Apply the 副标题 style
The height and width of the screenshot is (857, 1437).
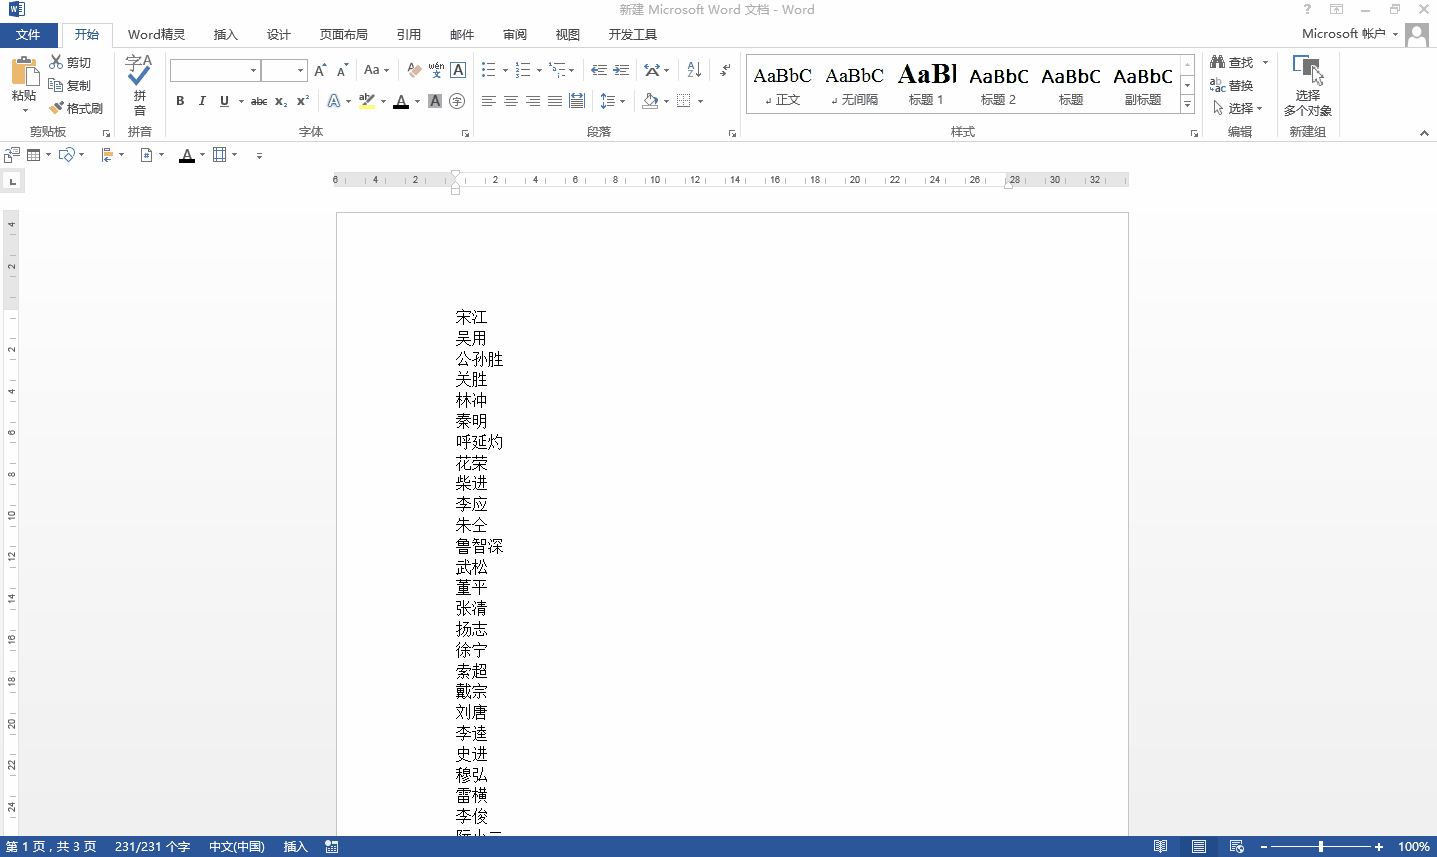click(x=1142, y=84)
